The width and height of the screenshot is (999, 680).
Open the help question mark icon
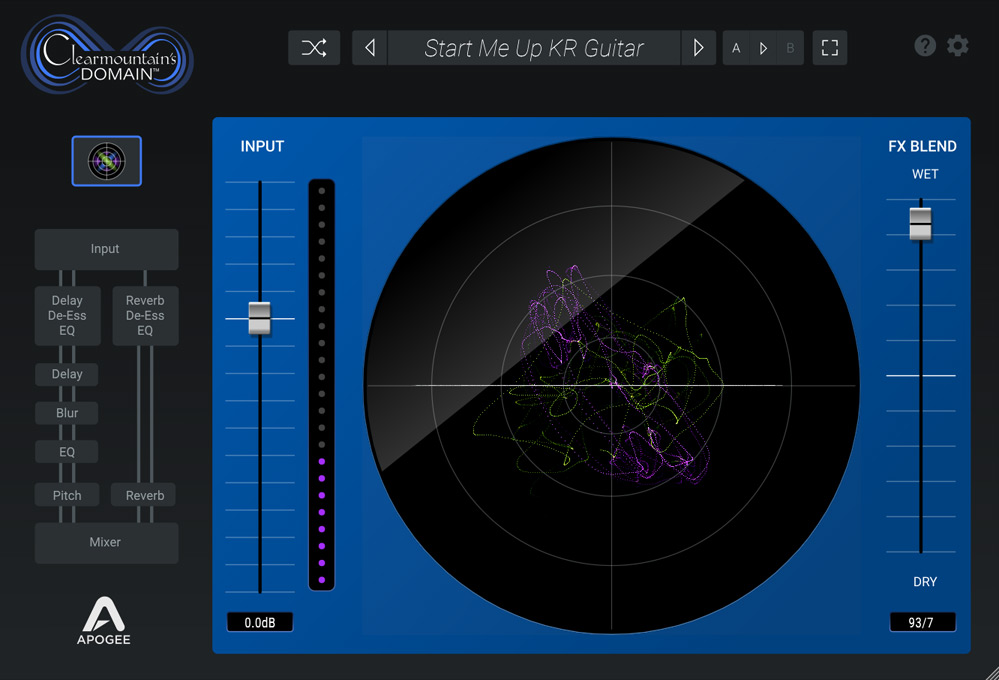tap(925, 46)
